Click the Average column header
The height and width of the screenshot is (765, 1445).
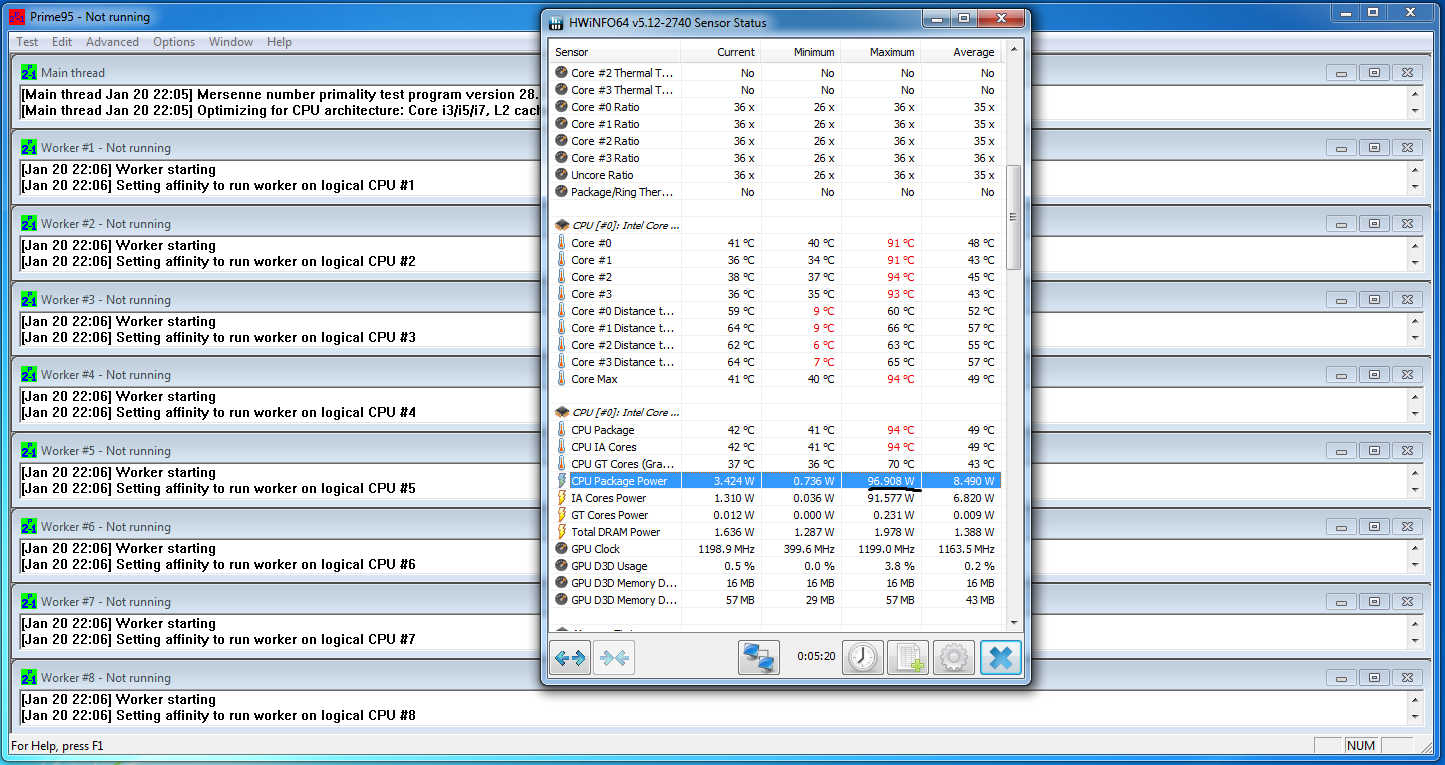click(961, 52)
